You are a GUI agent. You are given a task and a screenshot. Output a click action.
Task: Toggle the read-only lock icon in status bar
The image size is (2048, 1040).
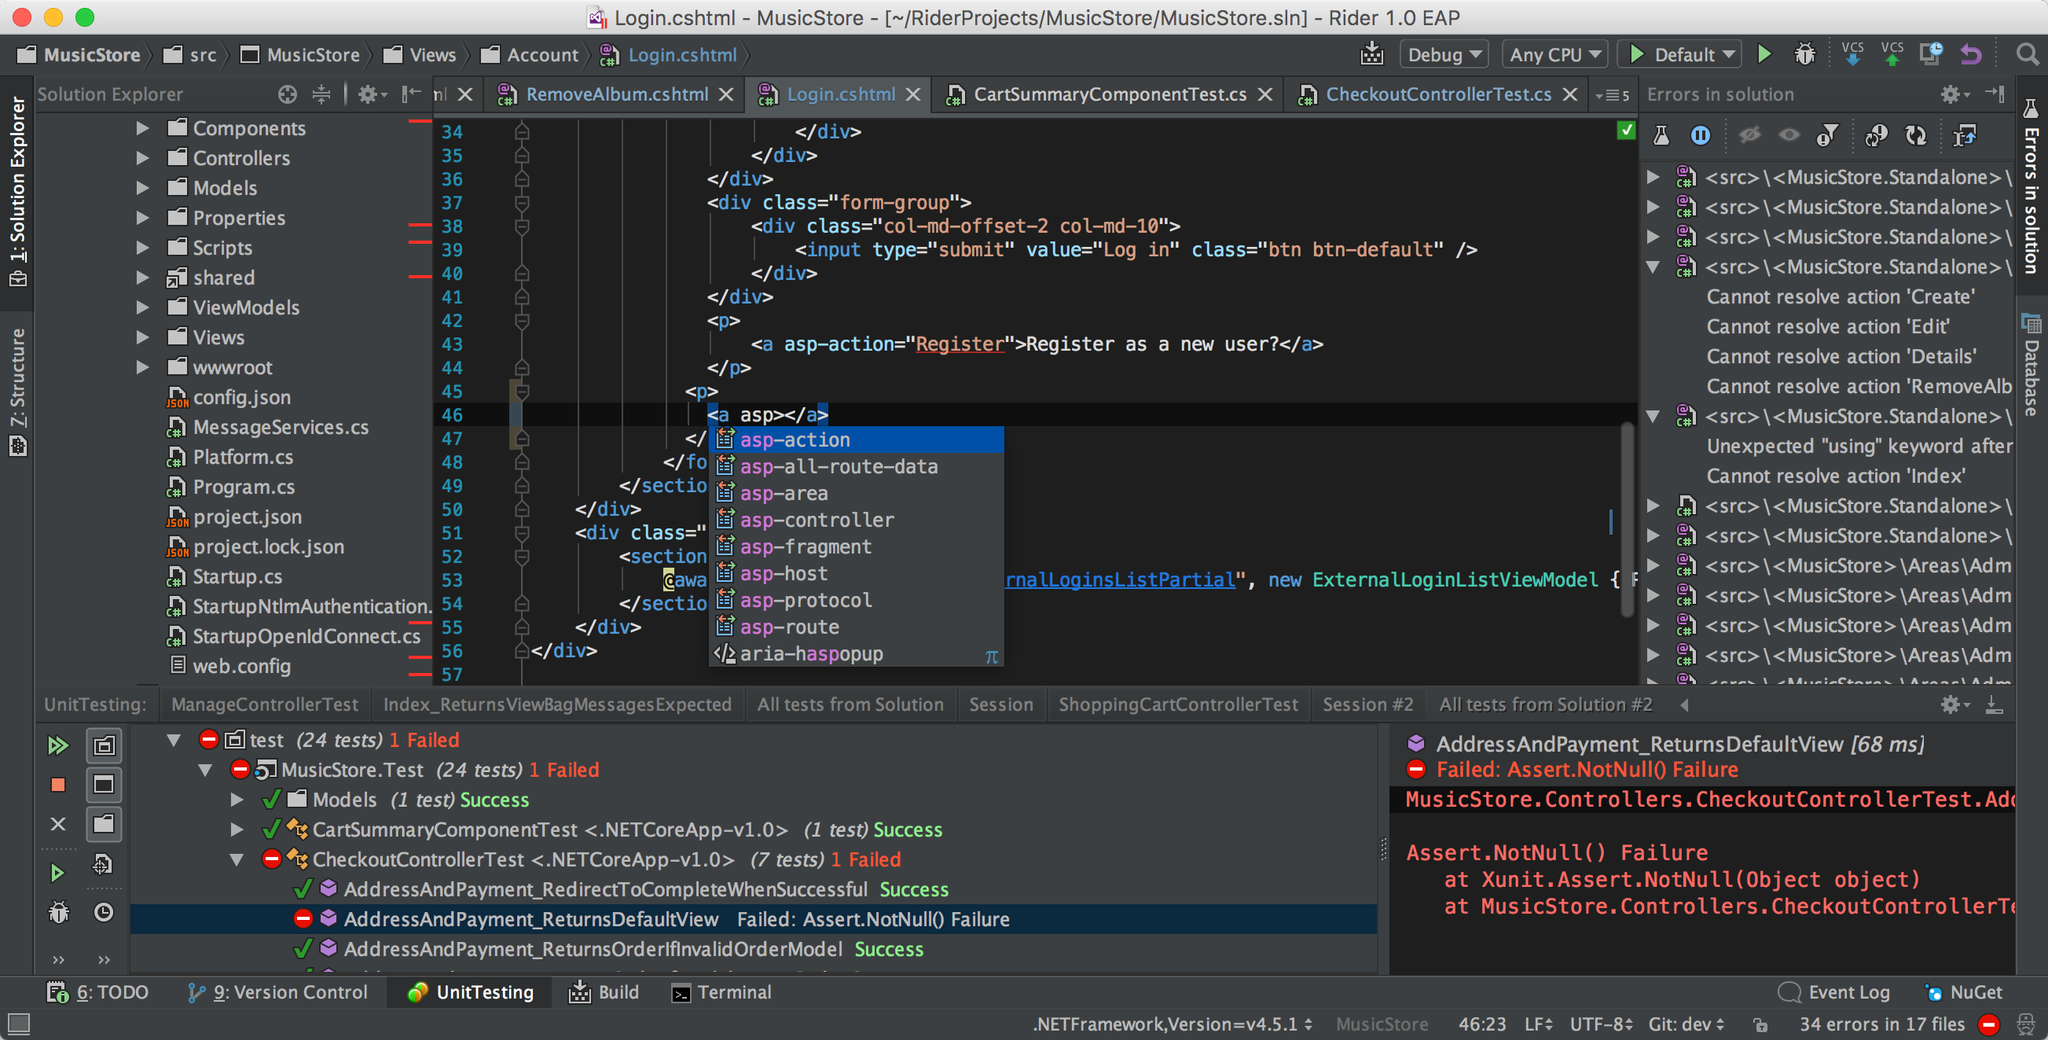pyautogui.click(x=1760, y=1024)
